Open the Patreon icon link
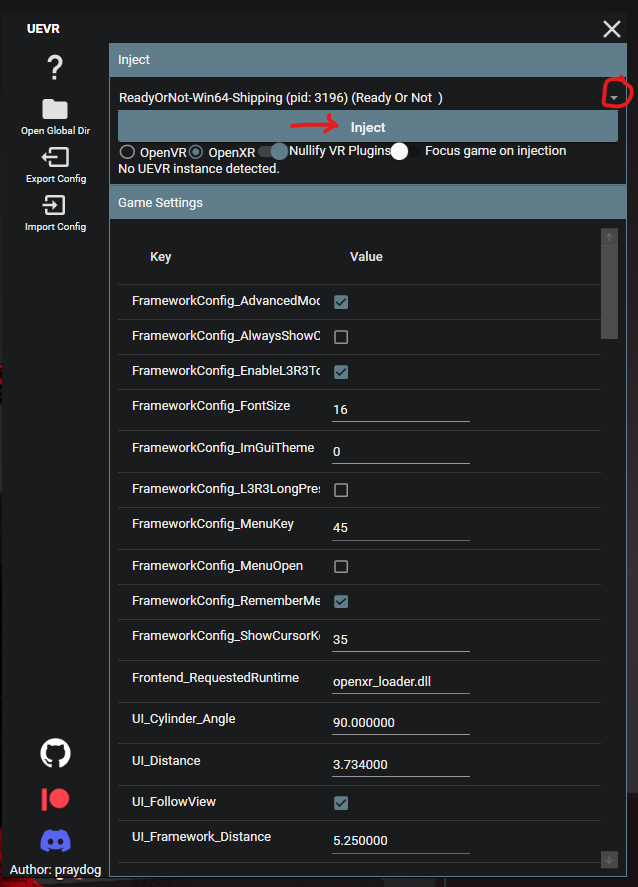The height and width of the screenshot is (887, 638). coord(55,798)
